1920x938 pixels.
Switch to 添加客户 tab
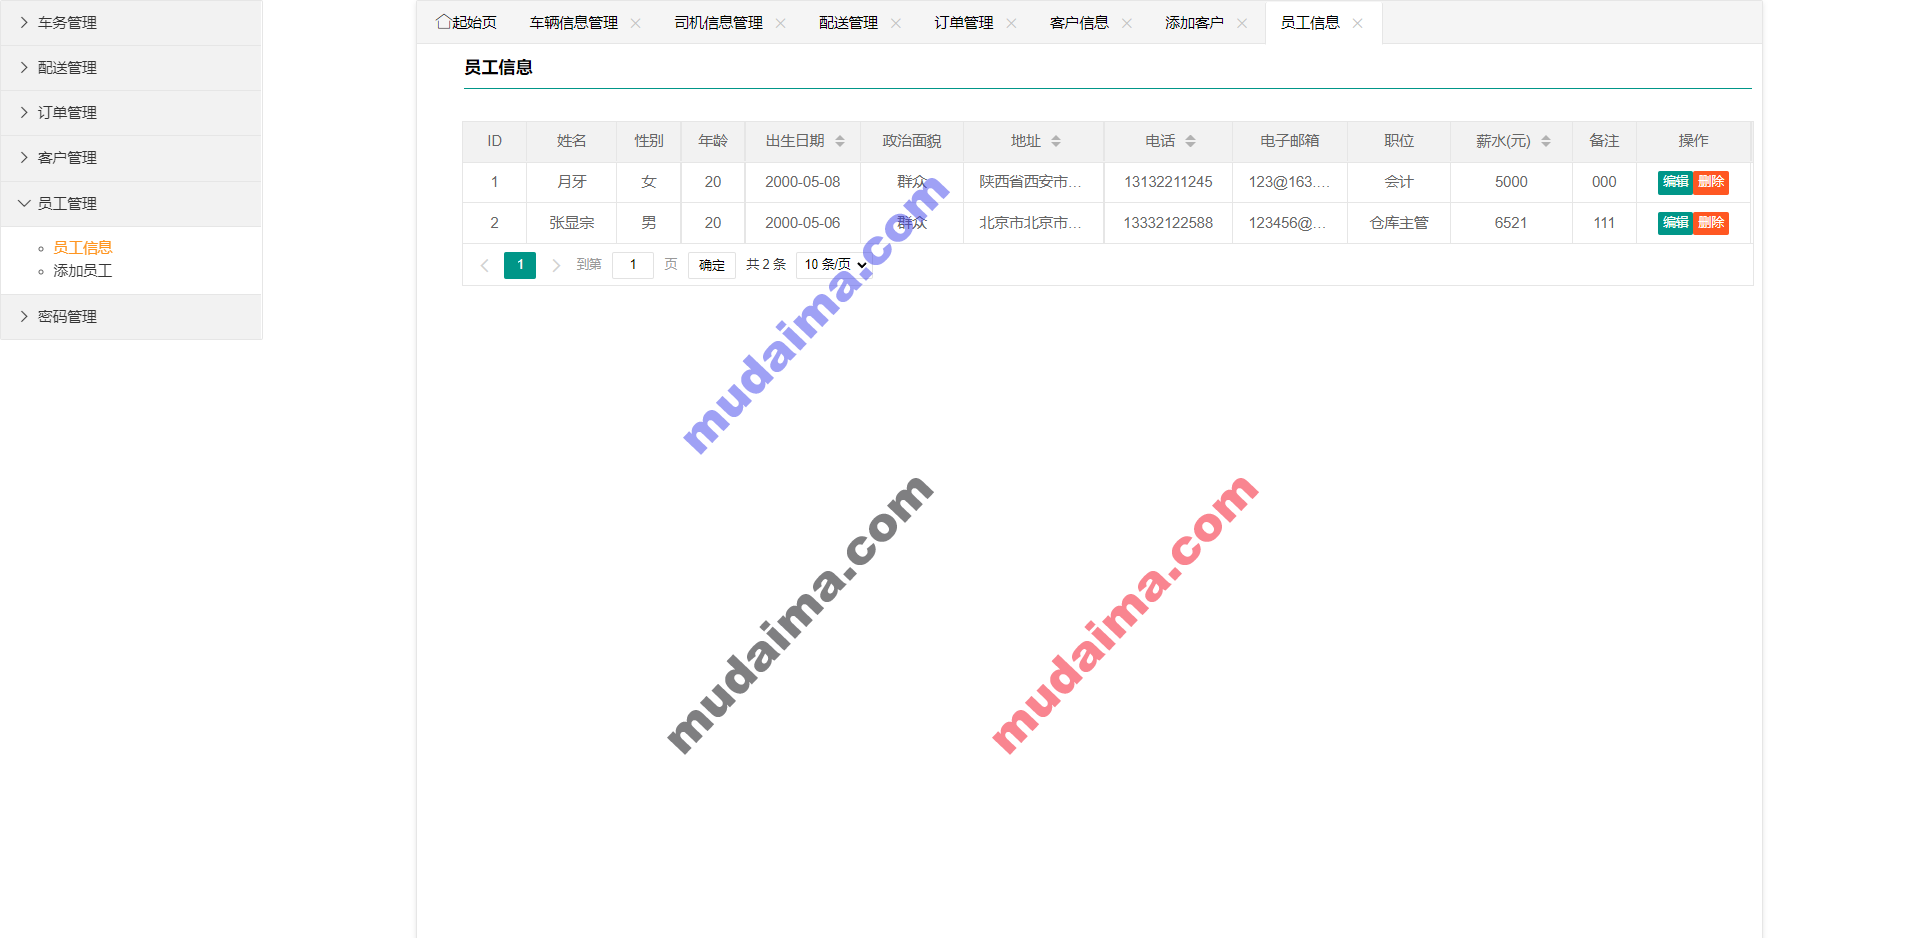pyautogui.click(x=1194, y=23)
